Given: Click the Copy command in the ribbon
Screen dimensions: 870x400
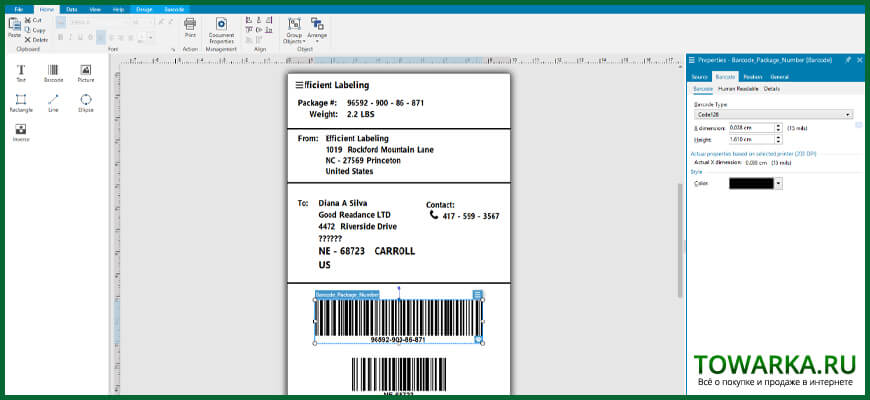Looking at the screenshot, I should (x=34, y=30).
